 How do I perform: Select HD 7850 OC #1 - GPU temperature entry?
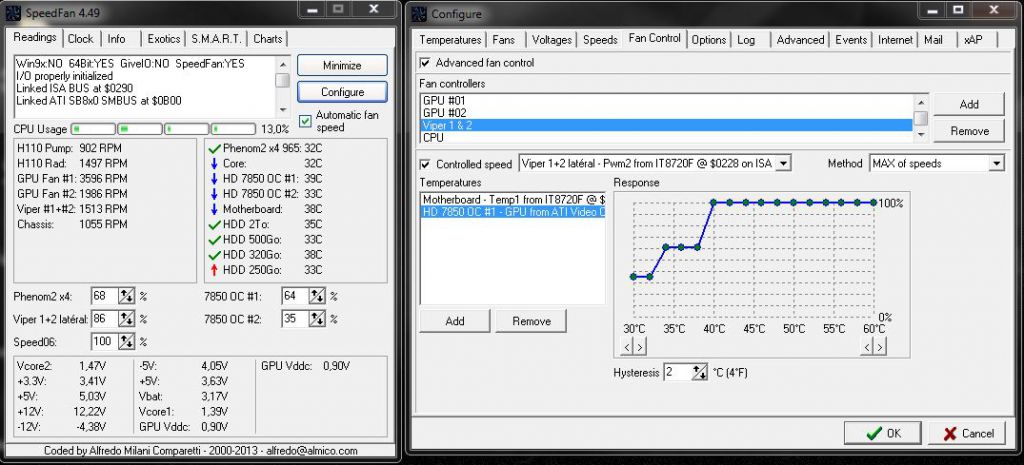[x=513, y=212]
